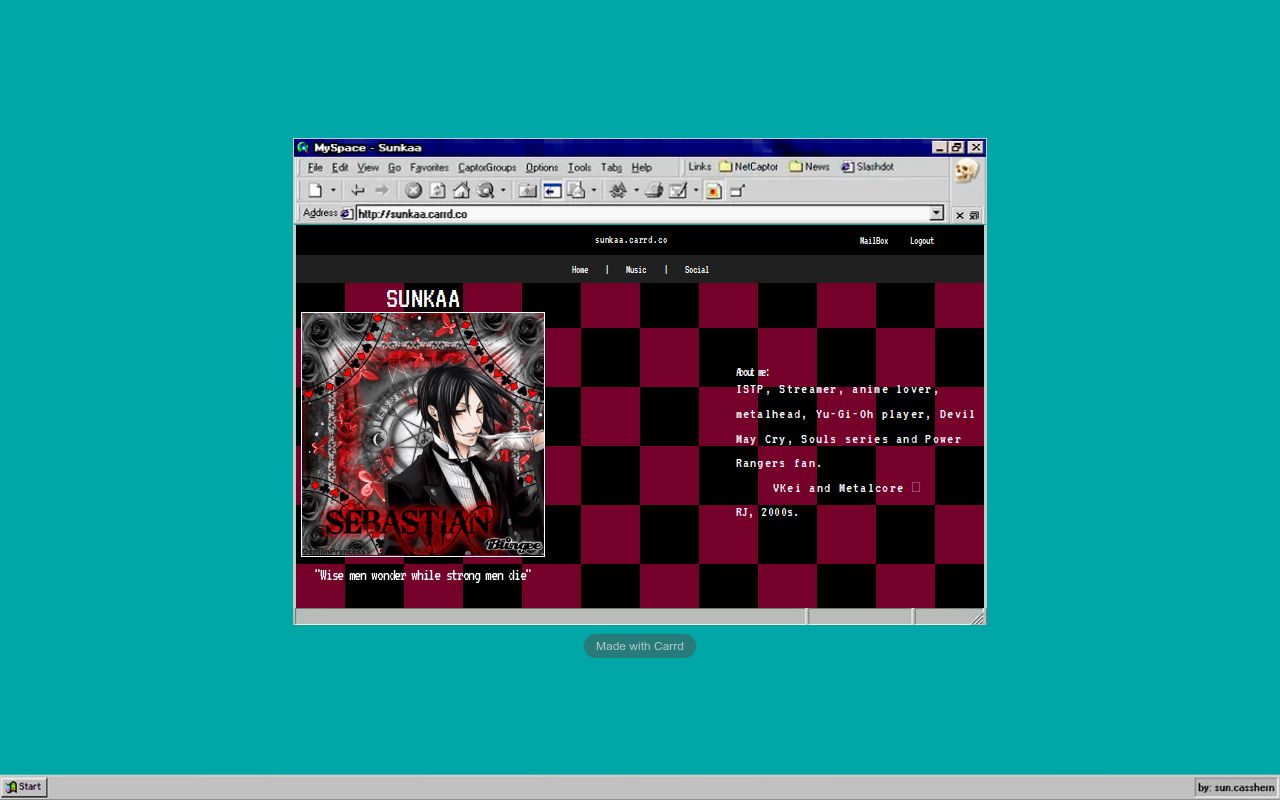1280x800 pixels.
Task: Click the Sebastian profile picture
Action: point(423,434)
